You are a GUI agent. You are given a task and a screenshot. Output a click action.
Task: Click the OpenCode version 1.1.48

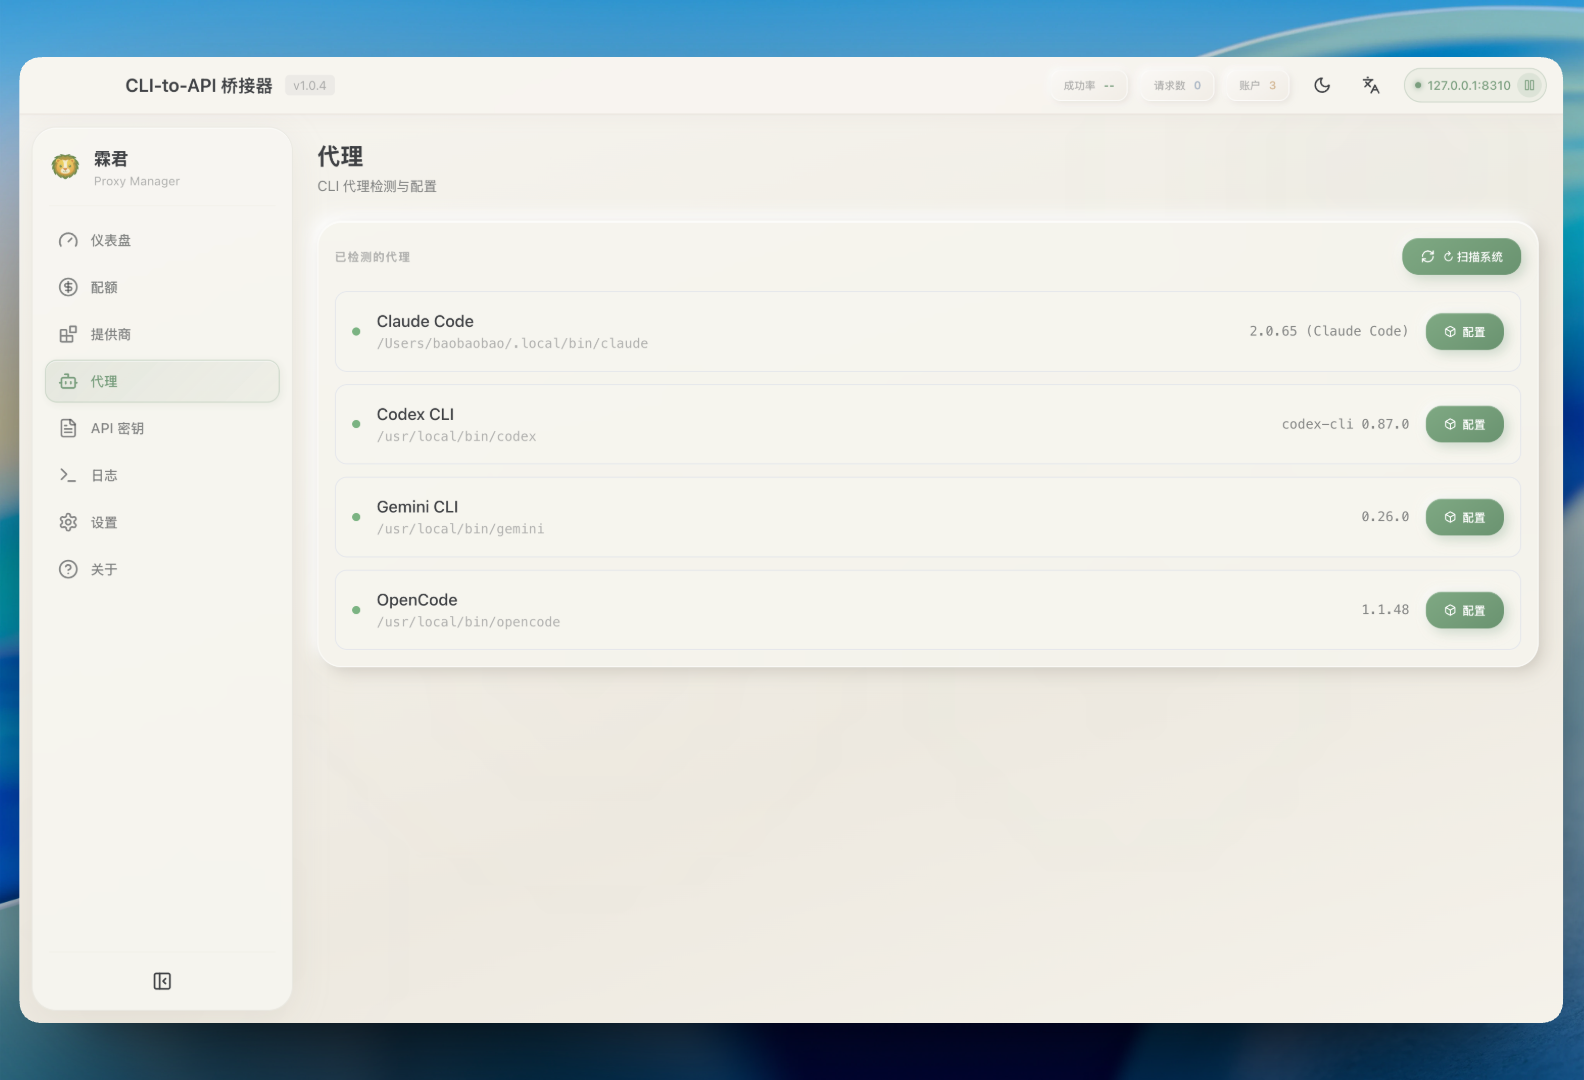coord(1385,610)
